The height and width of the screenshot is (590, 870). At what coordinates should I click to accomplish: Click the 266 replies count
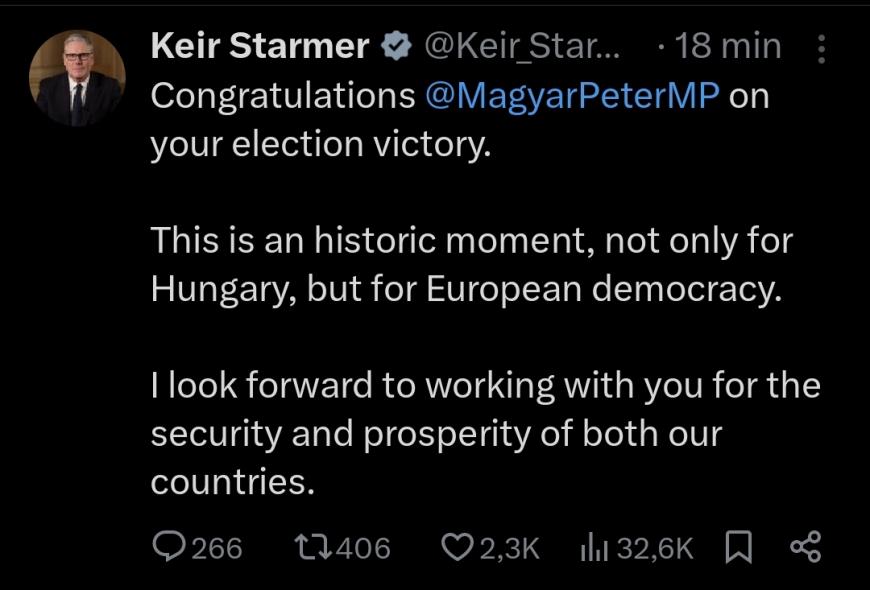(x=216, y=547)
